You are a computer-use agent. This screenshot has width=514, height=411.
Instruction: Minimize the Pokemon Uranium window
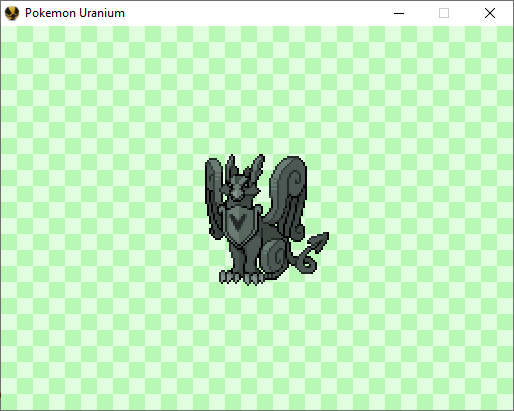pos(399,13)
